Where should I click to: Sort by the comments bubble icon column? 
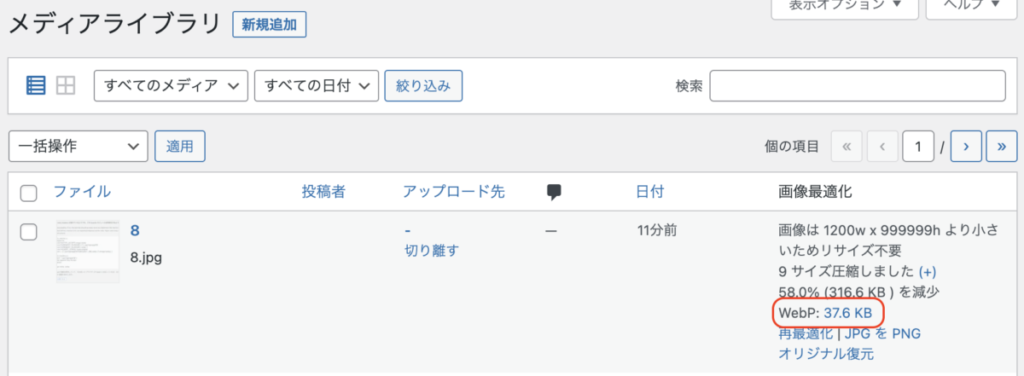click(x=554, y=192)
